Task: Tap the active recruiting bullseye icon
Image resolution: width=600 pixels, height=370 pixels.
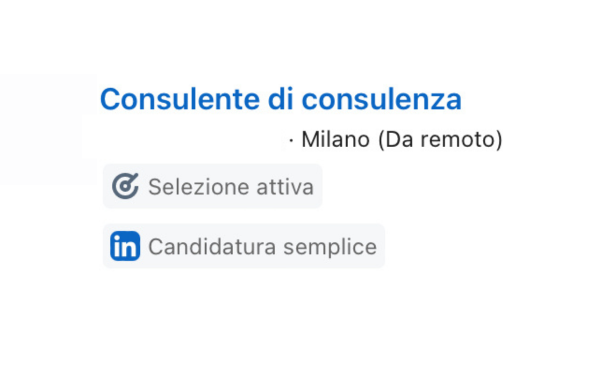Action: click(x=125, y=186)
